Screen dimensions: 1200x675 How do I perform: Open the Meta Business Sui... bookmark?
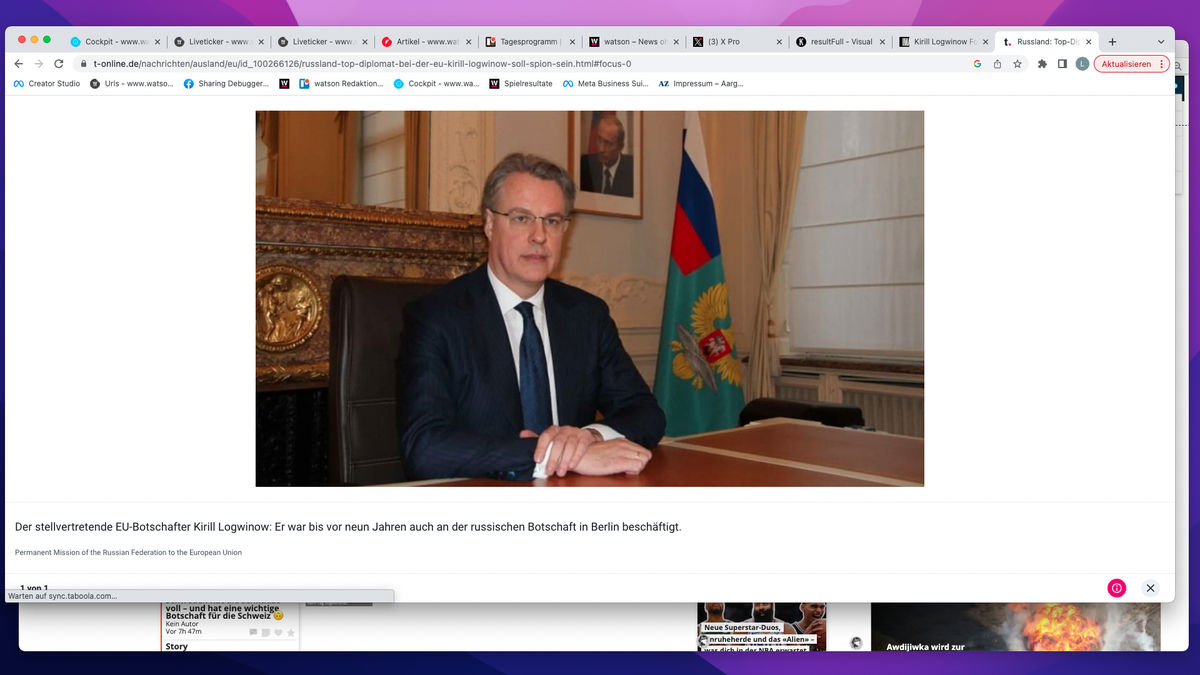pos(606,84)
